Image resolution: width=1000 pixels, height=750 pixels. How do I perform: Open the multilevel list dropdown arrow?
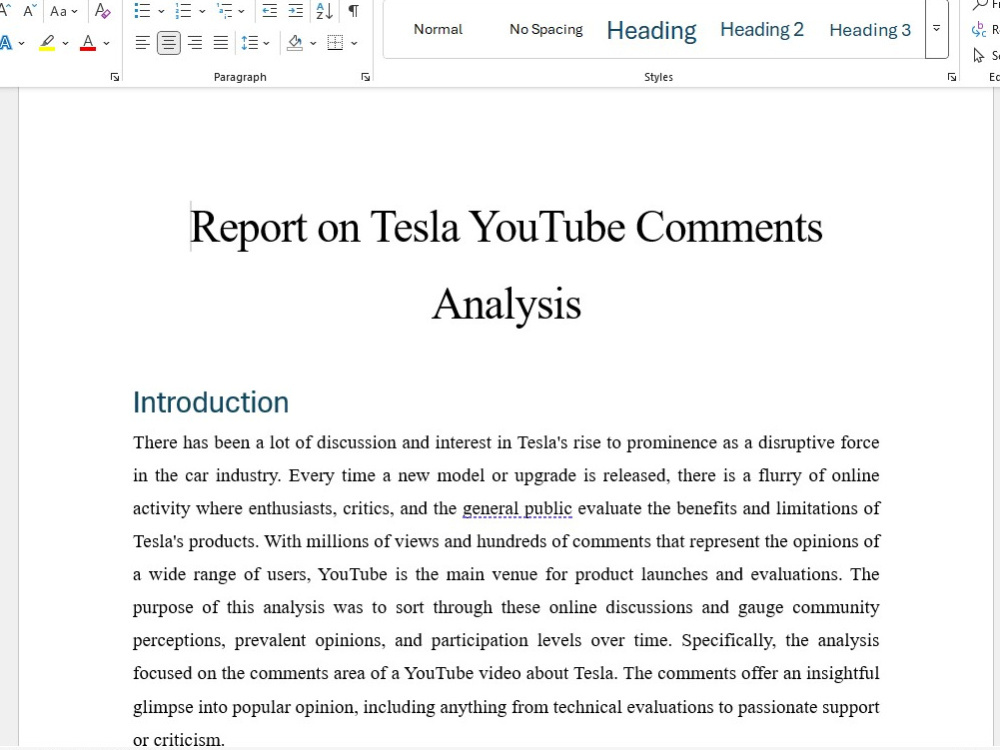pyautogui.click(x=241, y=11)
